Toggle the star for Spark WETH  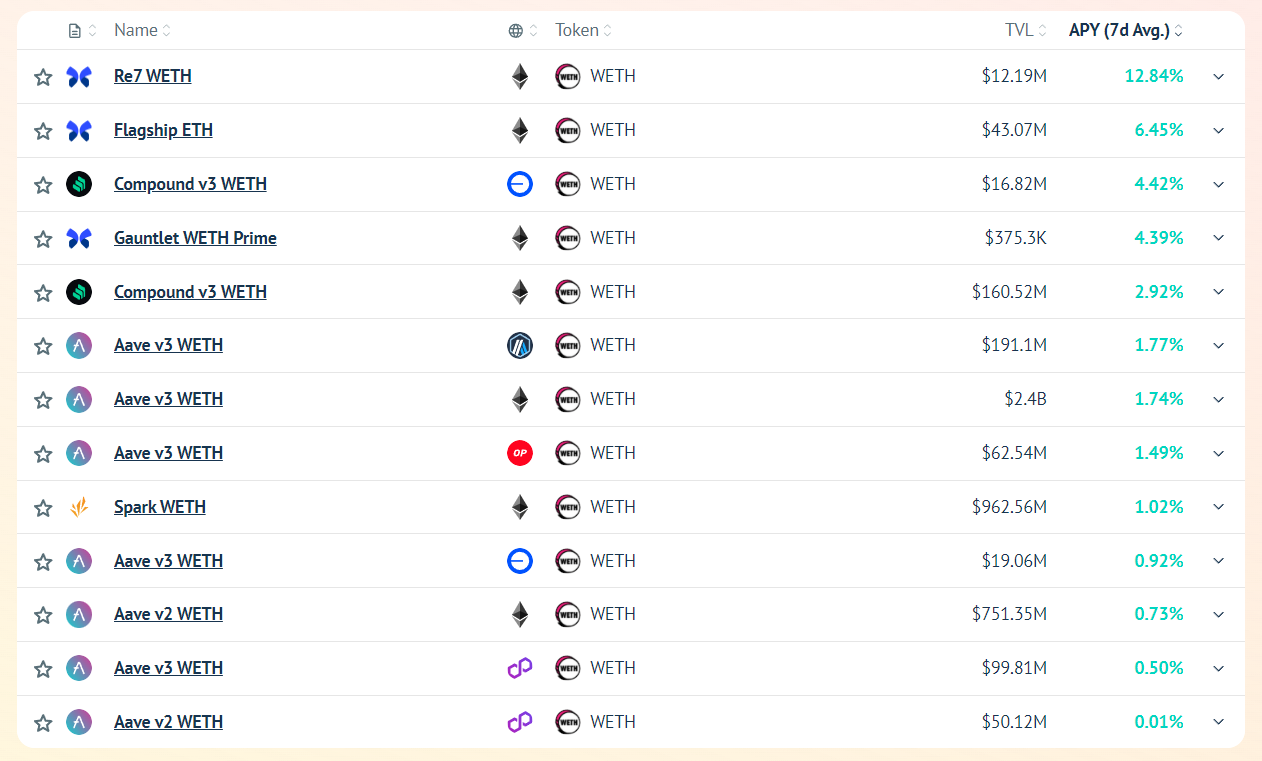pyautogui.click(x=43, y=508)
